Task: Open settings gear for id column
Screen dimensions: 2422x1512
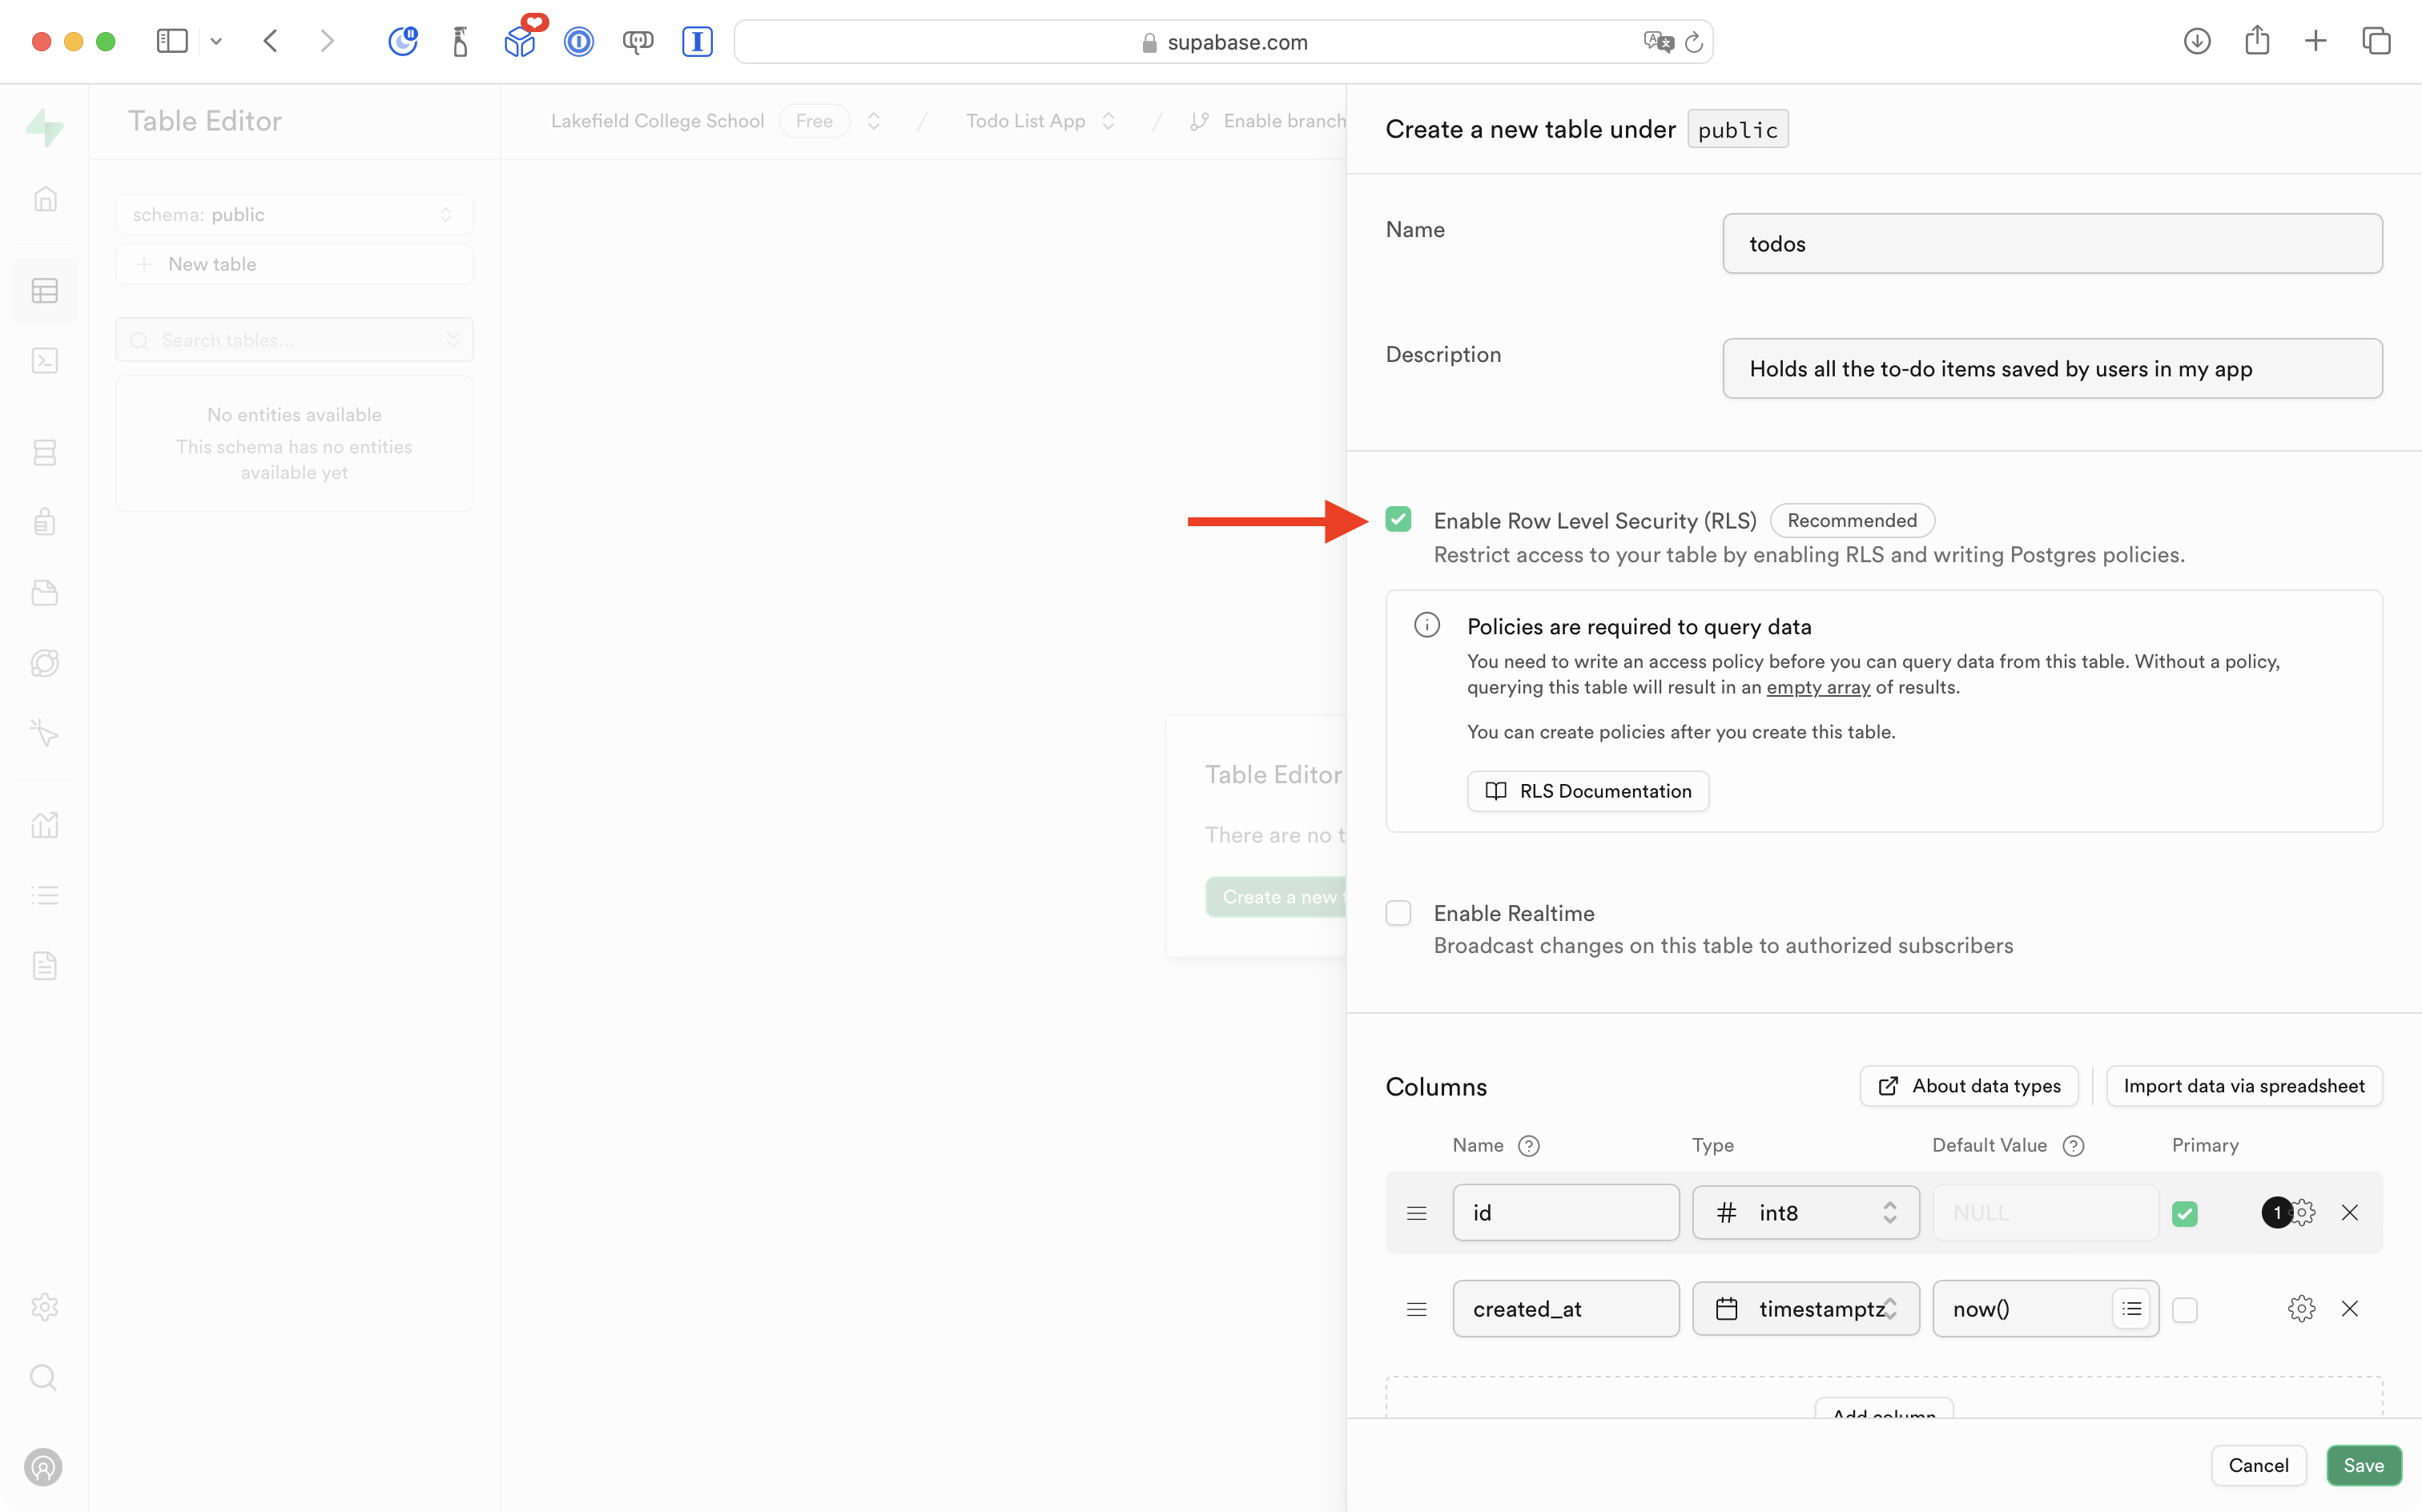Action: [2304, 1212]
